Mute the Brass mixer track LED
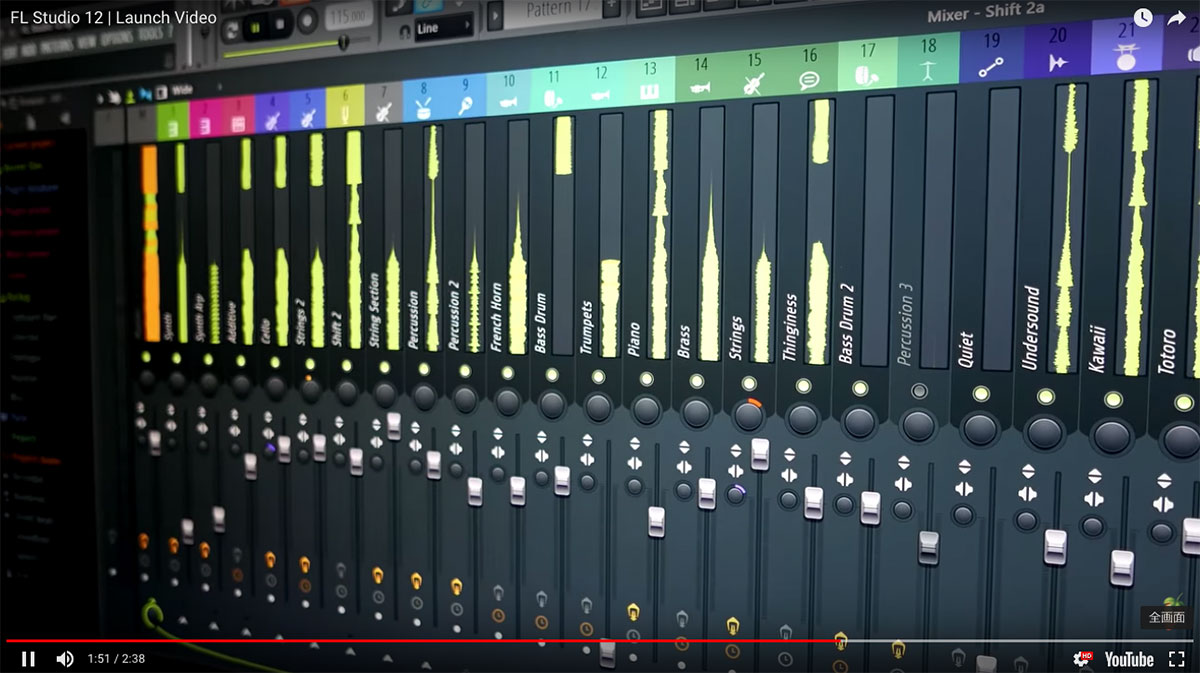Screen dimensions: 1200x673 coord(695,381)
